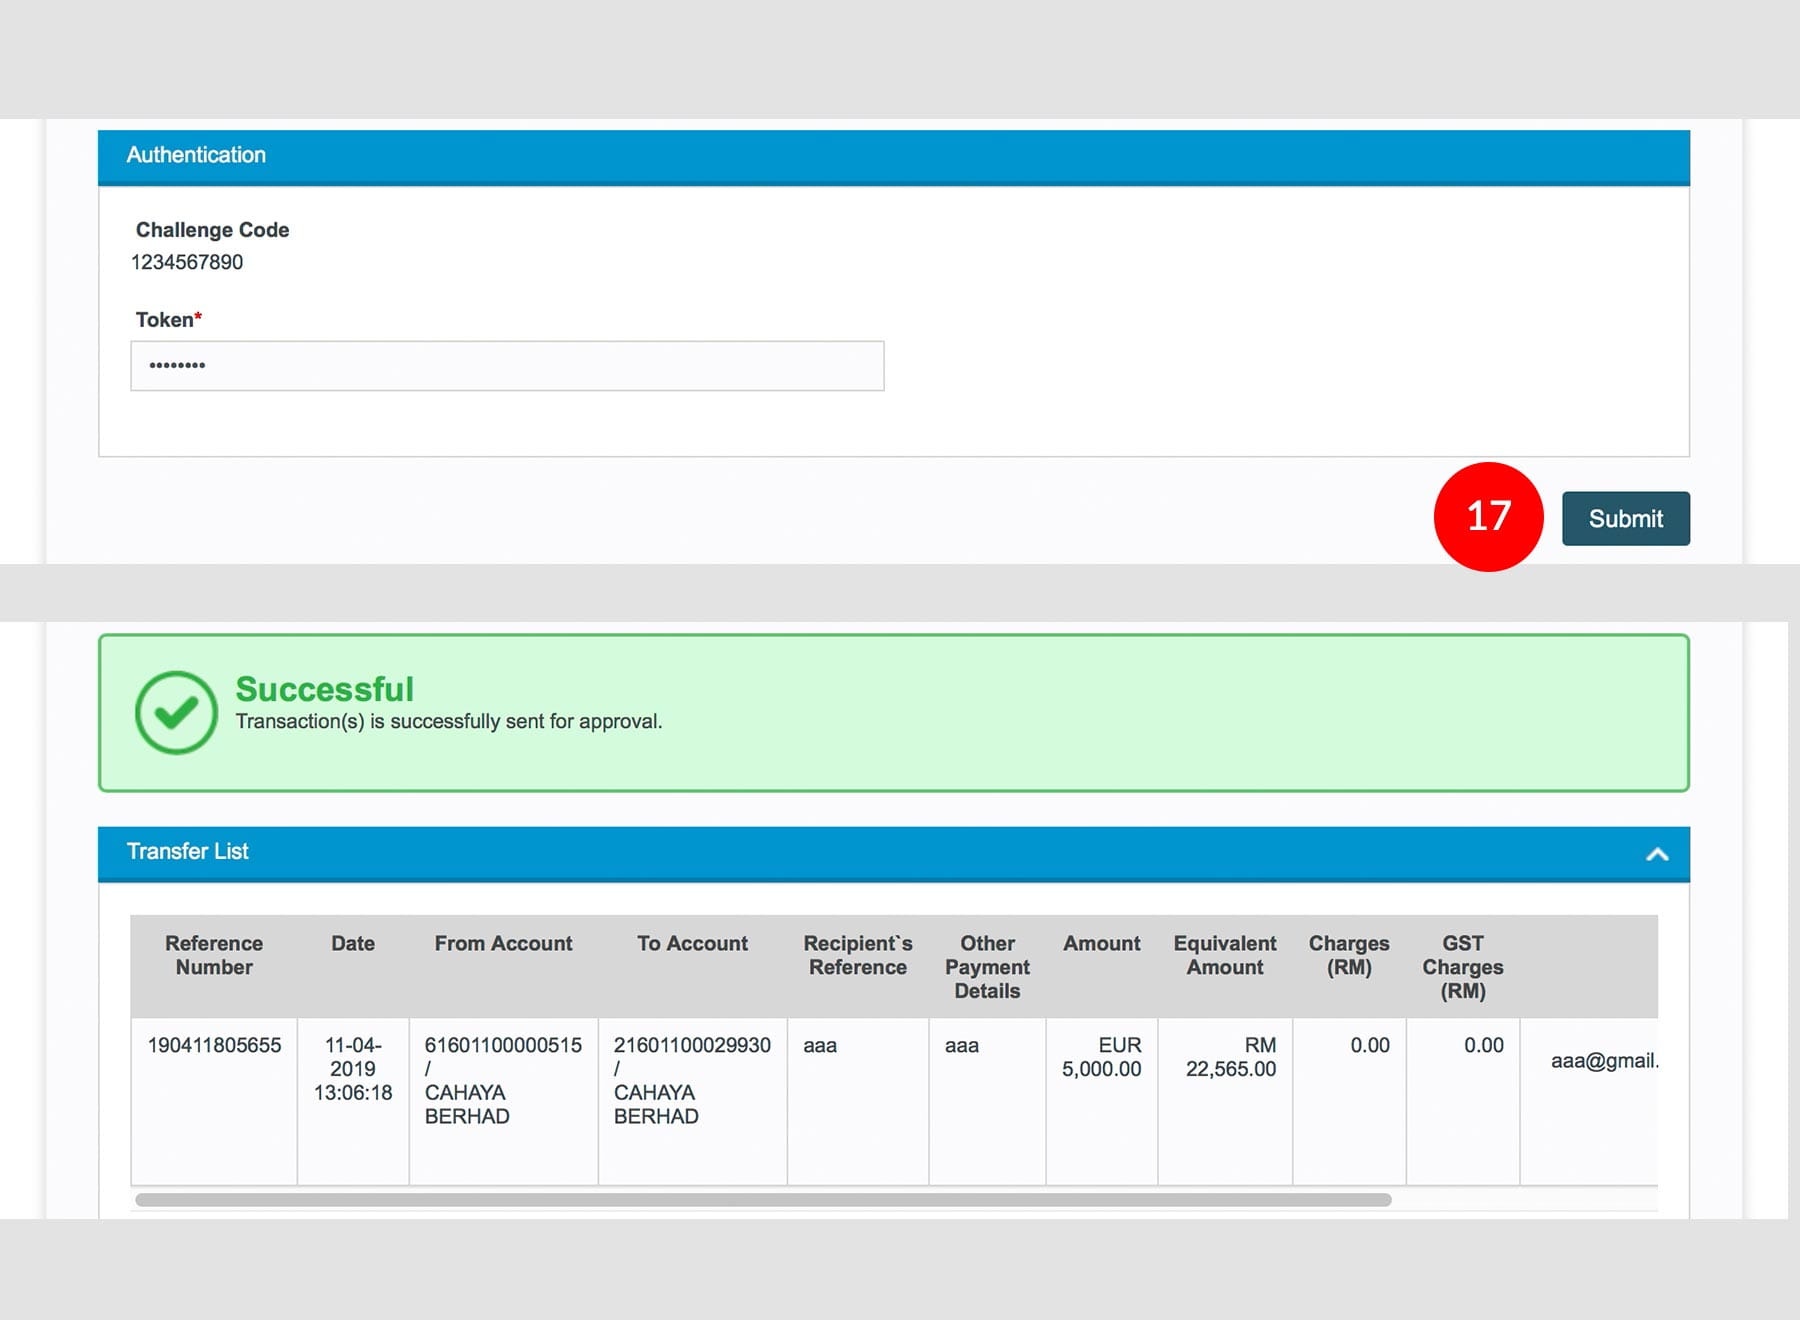Click the From Account column header
This screenshot has height=1320, width=1800.
(x=503, y=944)
